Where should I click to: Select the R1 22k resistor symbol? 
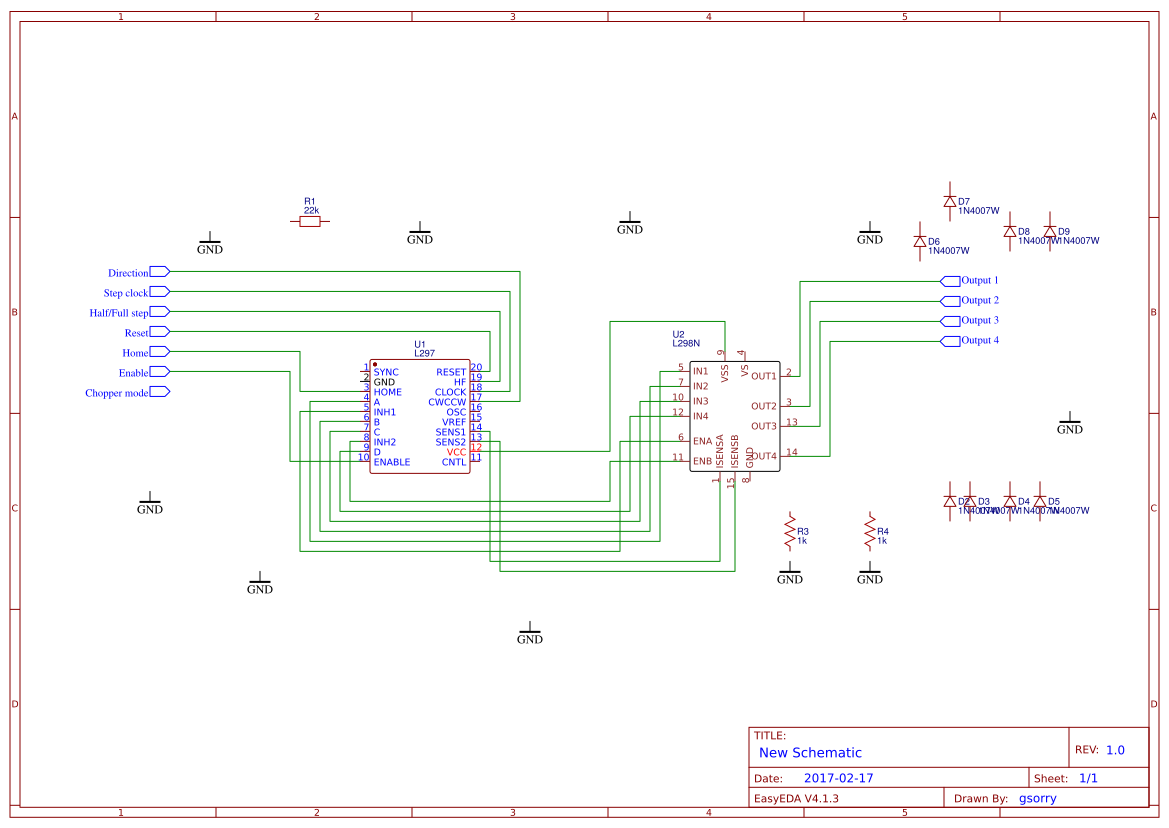pyautogui.click(x=309, y=221)
